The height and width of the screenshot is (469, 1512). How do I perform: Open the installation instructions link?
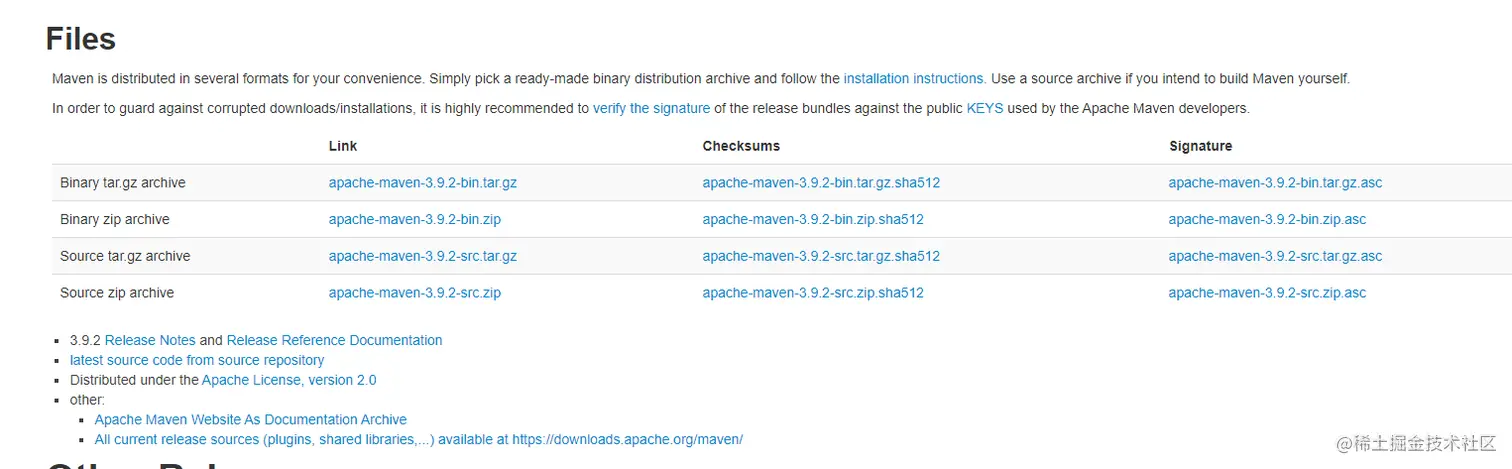[914, 78]
